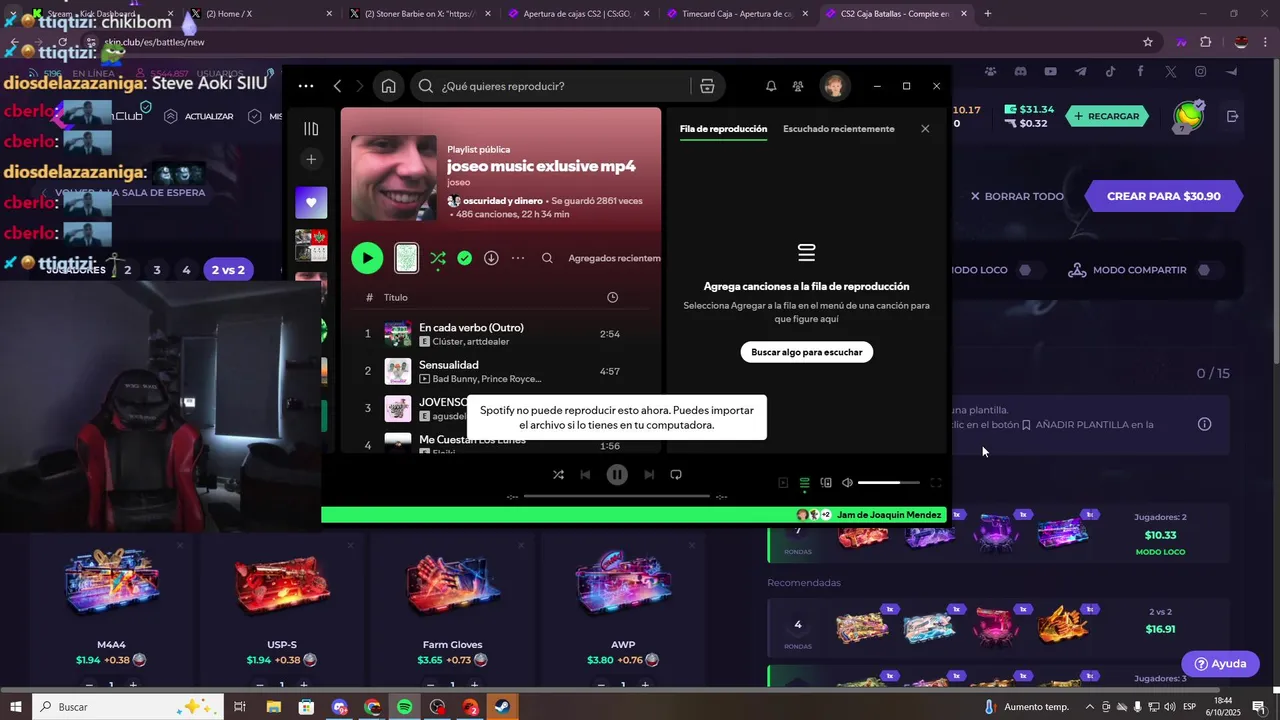Open Steam from the Windows taskbar
The height and width of the screenshot is (720, 1280).
tap(503, 707)
